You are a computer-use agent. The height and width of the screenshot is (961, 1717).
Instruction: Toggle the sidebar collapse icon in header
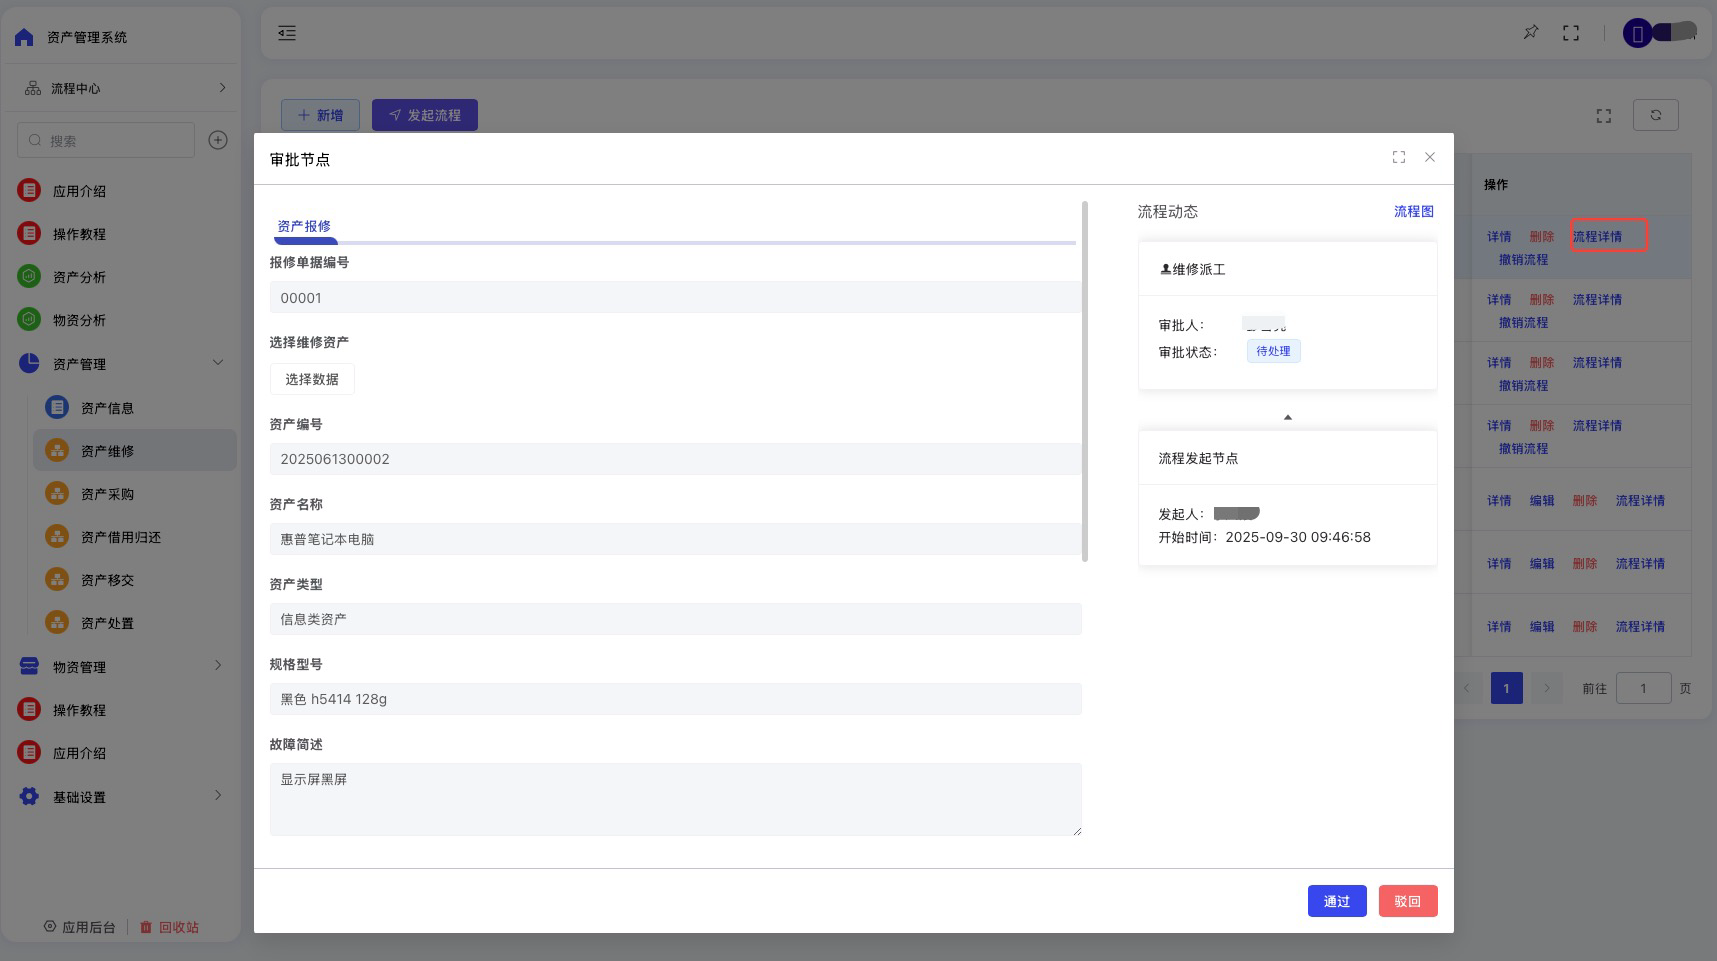tap(287, 33)
